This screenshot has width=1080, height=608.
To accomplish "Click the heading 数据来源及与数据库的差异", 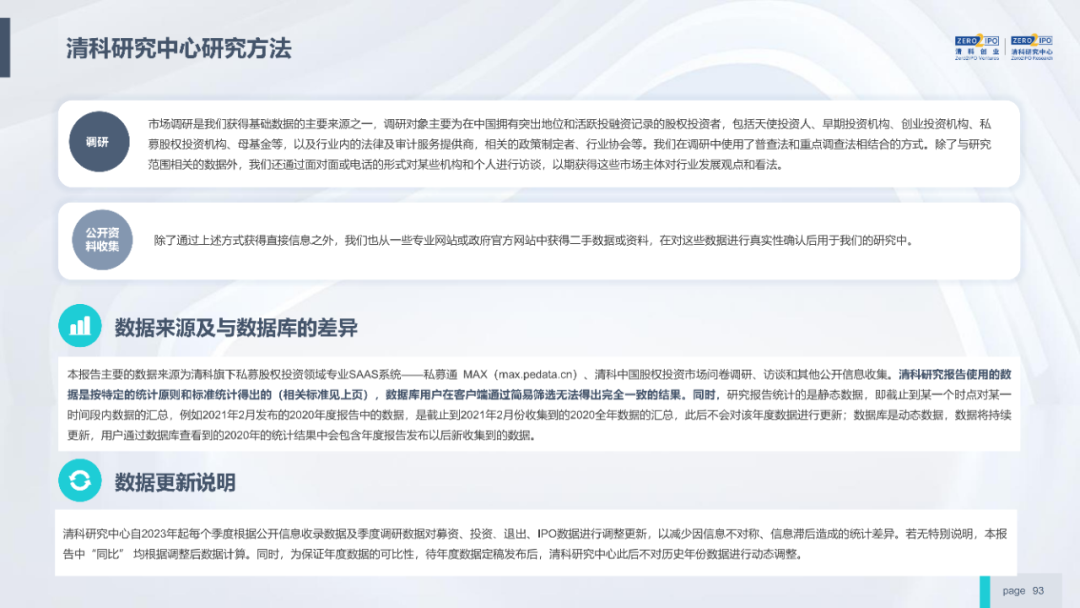I will [x=236, y=328].
